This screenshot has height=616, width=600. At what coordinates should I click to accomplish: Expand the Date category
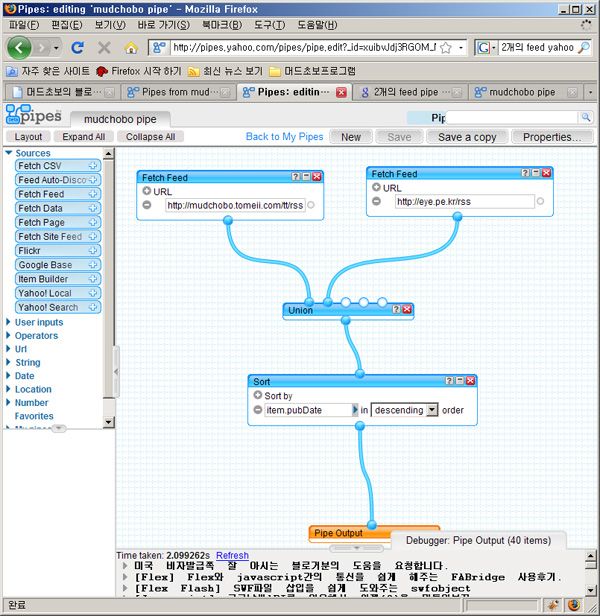click(x=8, y=376)
